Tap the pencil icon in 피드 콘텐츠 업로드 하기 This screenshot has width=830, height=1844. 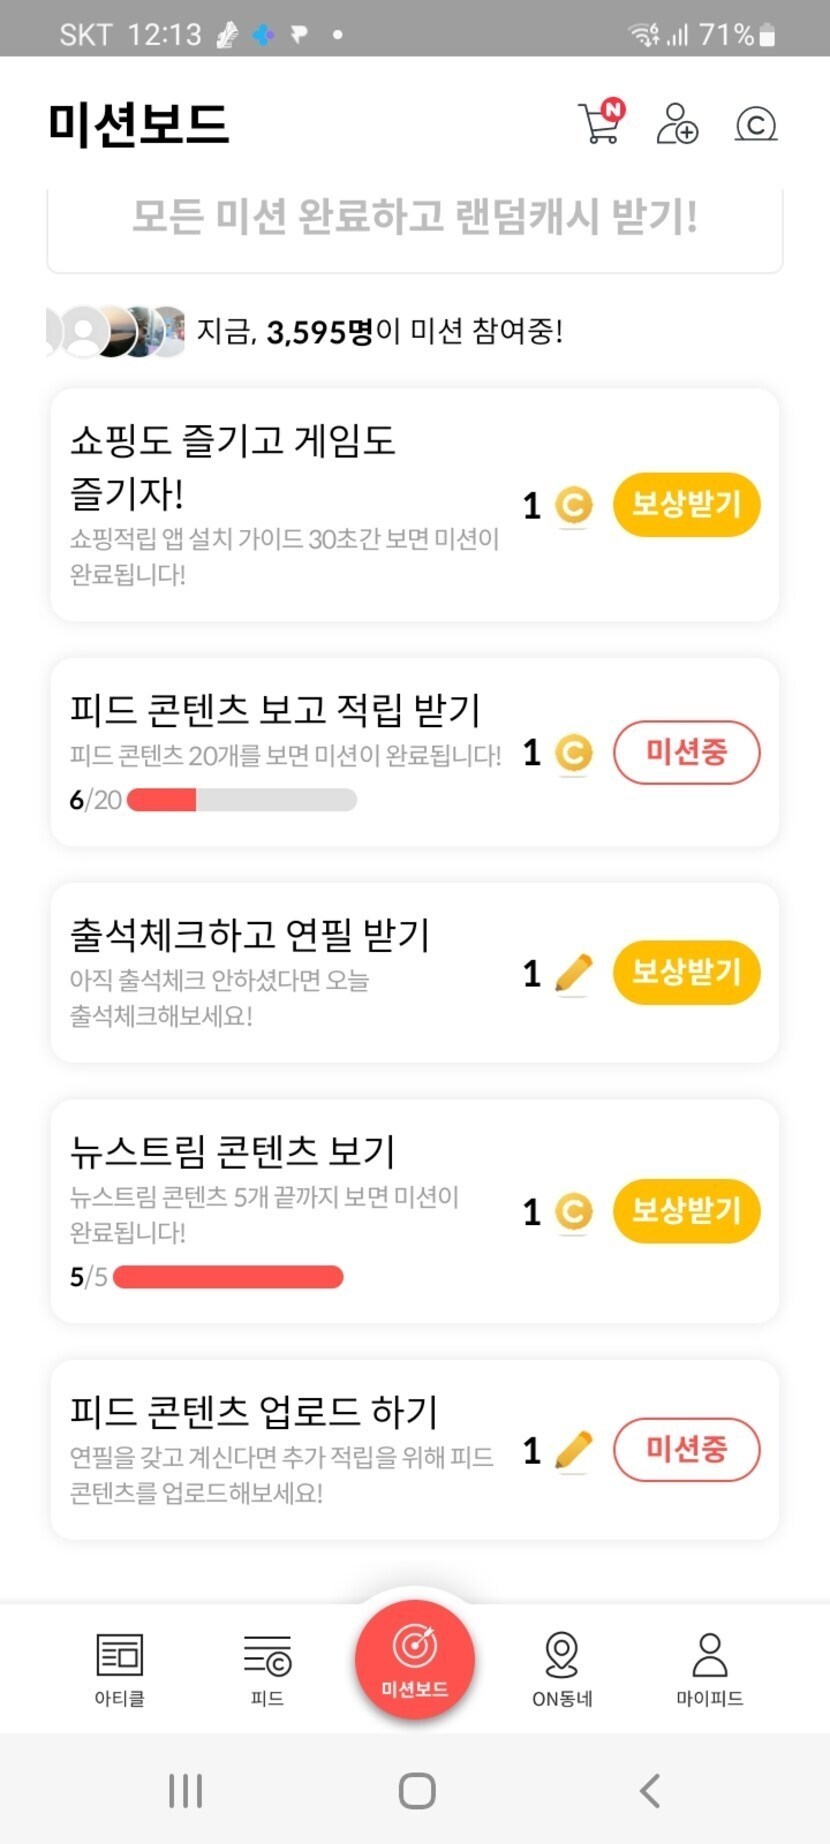pyautogui.click(x=573, y=1451)
